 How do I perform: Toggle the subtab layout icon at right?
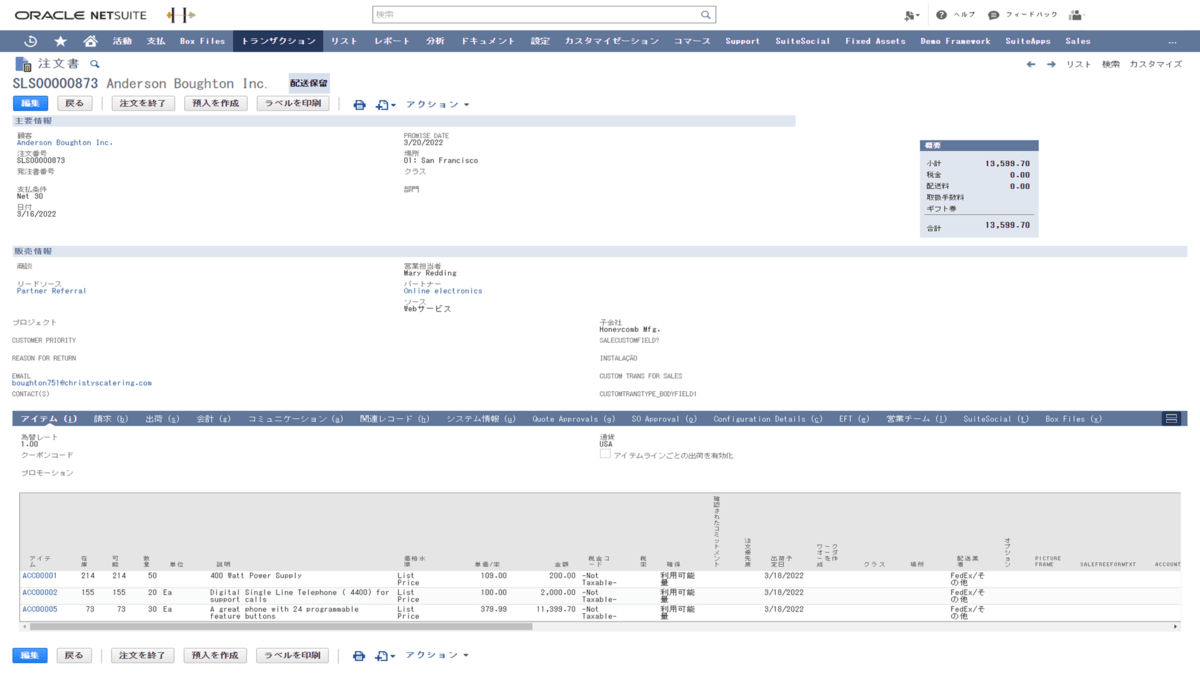(x=1170, y=419)
